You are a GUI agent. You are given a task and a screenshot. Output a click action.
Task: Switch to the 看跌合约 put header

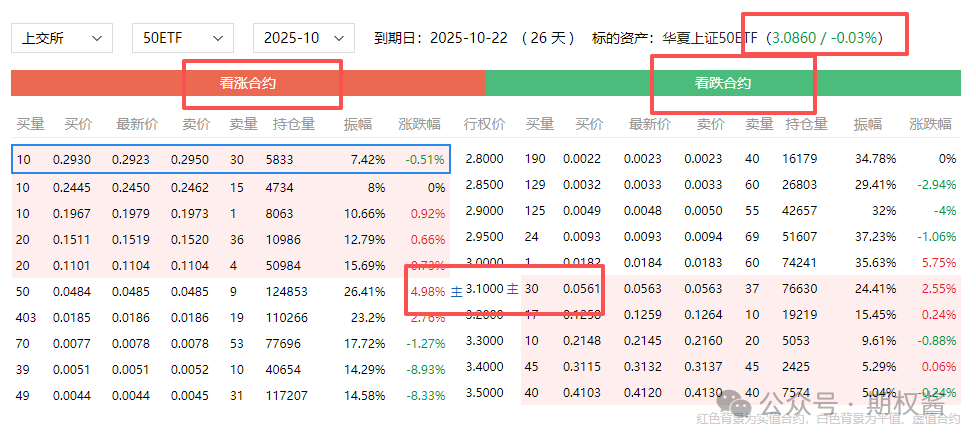coord(723,83)
